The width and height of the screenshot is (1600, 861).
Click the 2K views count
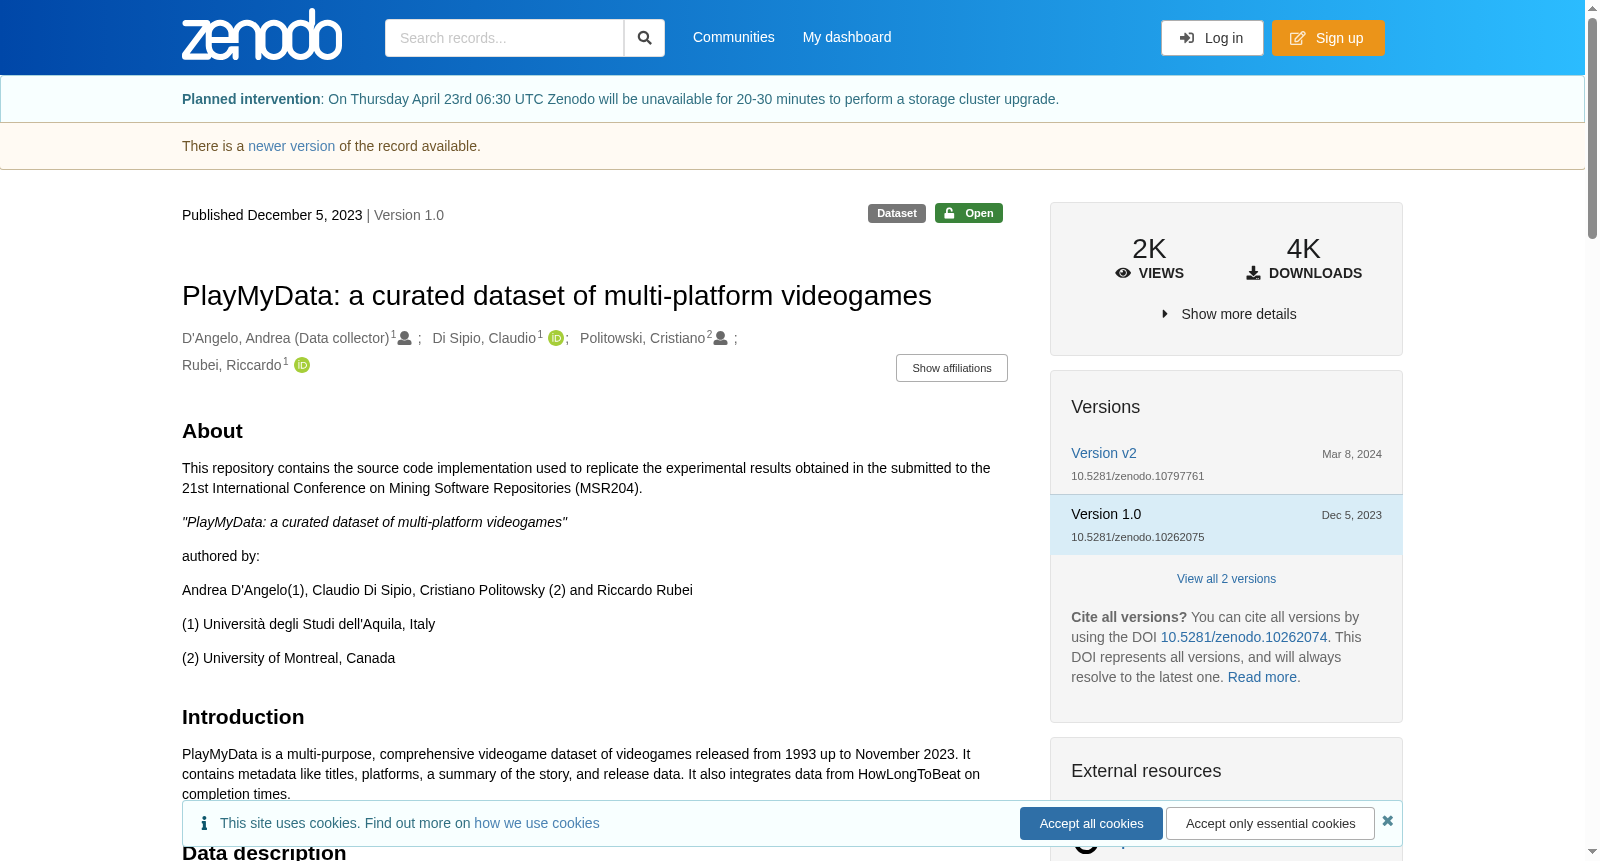coord(1149,248)
